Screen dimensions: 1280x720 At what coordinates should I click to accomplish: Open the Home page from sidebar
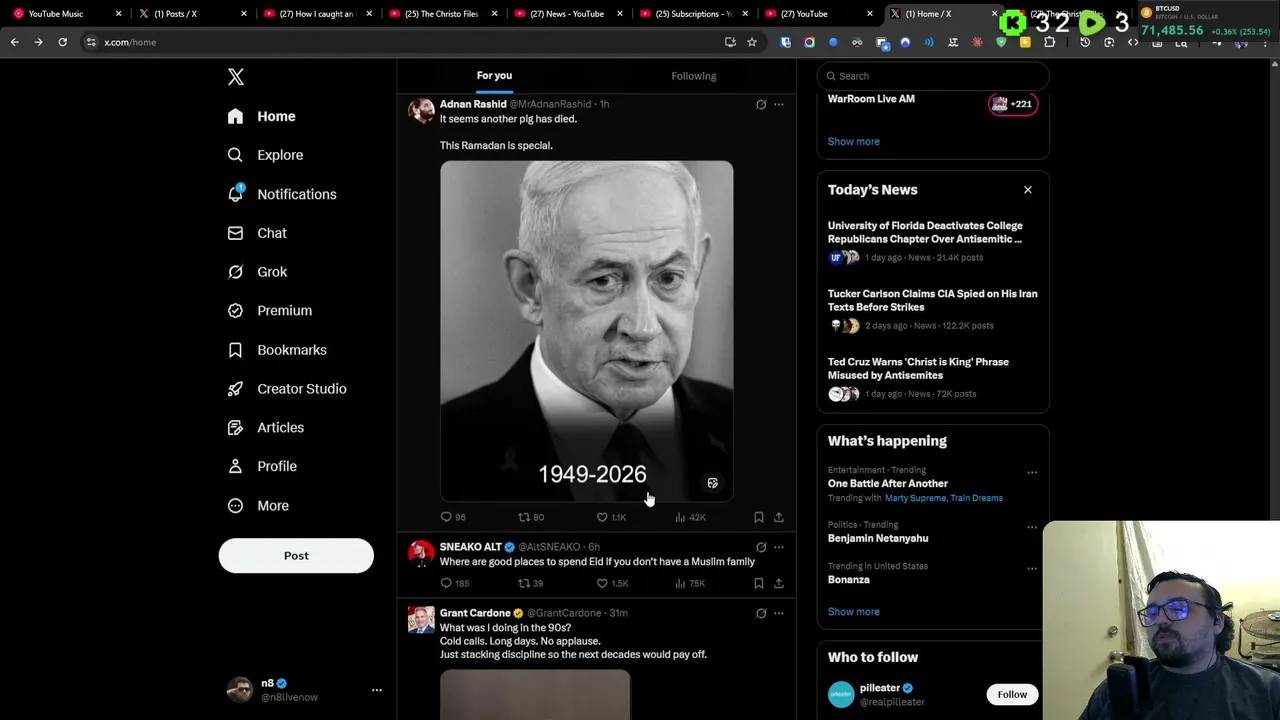coord(261,116)
